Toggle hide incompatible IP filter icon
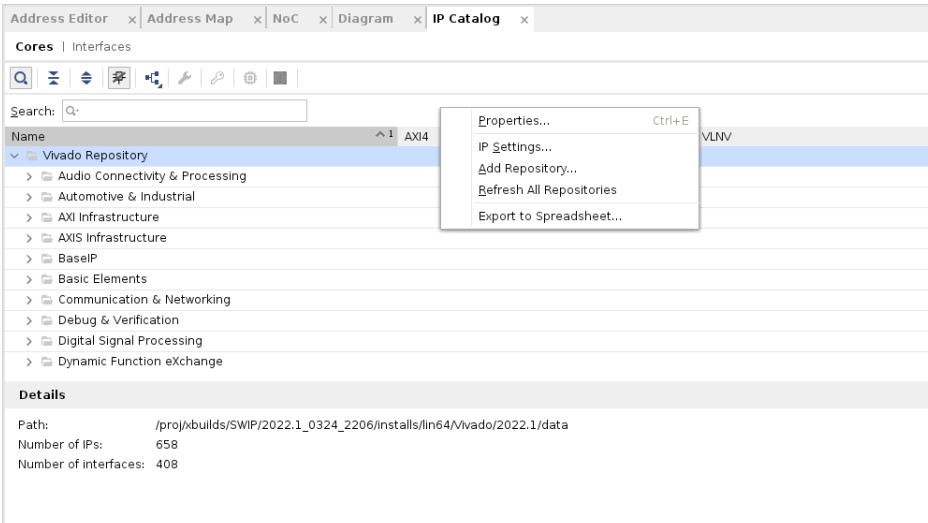 [119, 78]
